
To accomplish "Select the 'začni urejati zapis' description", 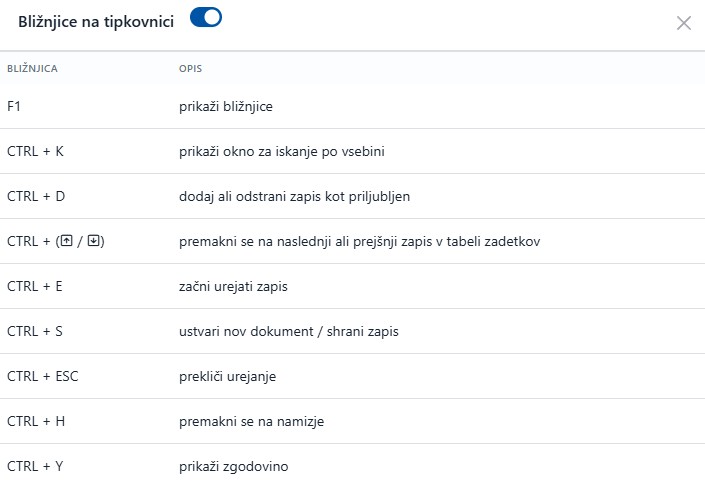I will [x=233, y=286].
